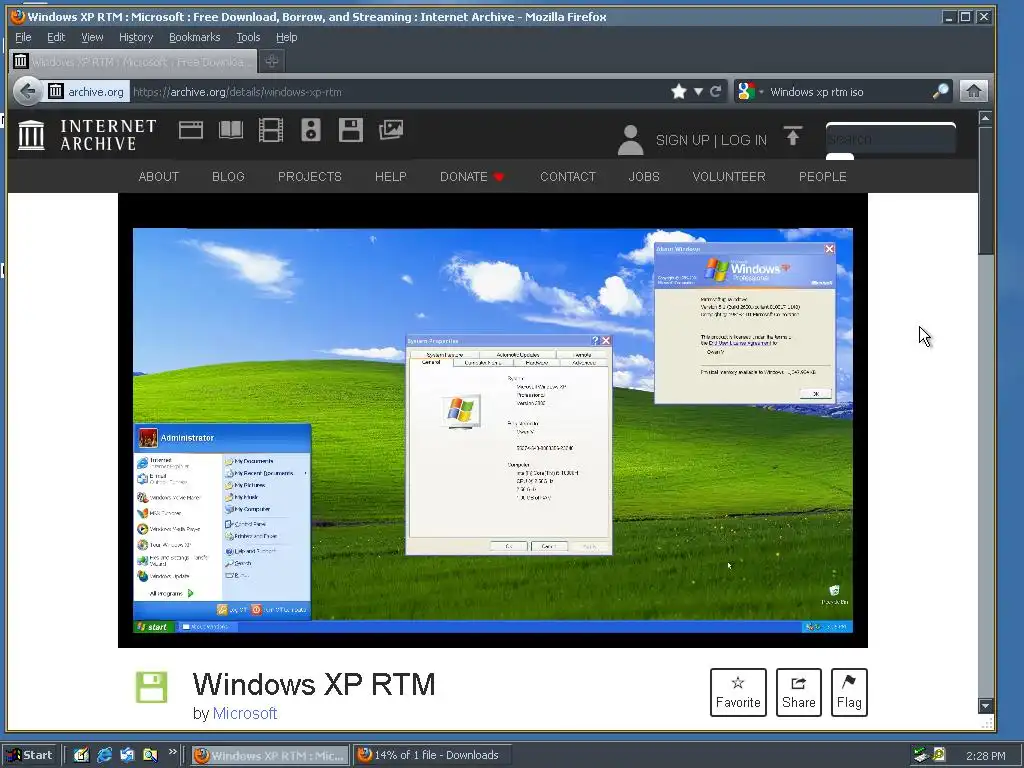Click the taskbar clock 2:28 PM
The height and width of the screenshot is (768, 1024).
coord(985,756)
